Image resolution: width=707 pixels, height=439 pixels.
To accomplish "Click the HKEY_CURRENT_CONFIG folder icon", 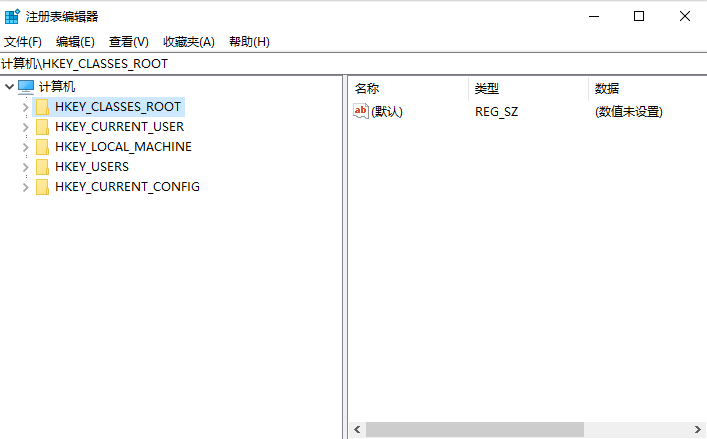I will (x=42, y=187).
